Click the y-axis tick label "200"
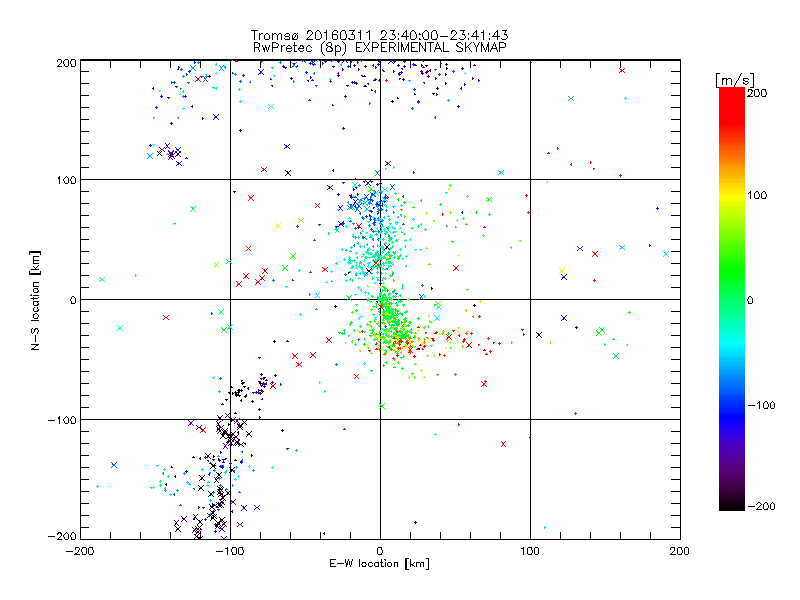 pos(66,63)
